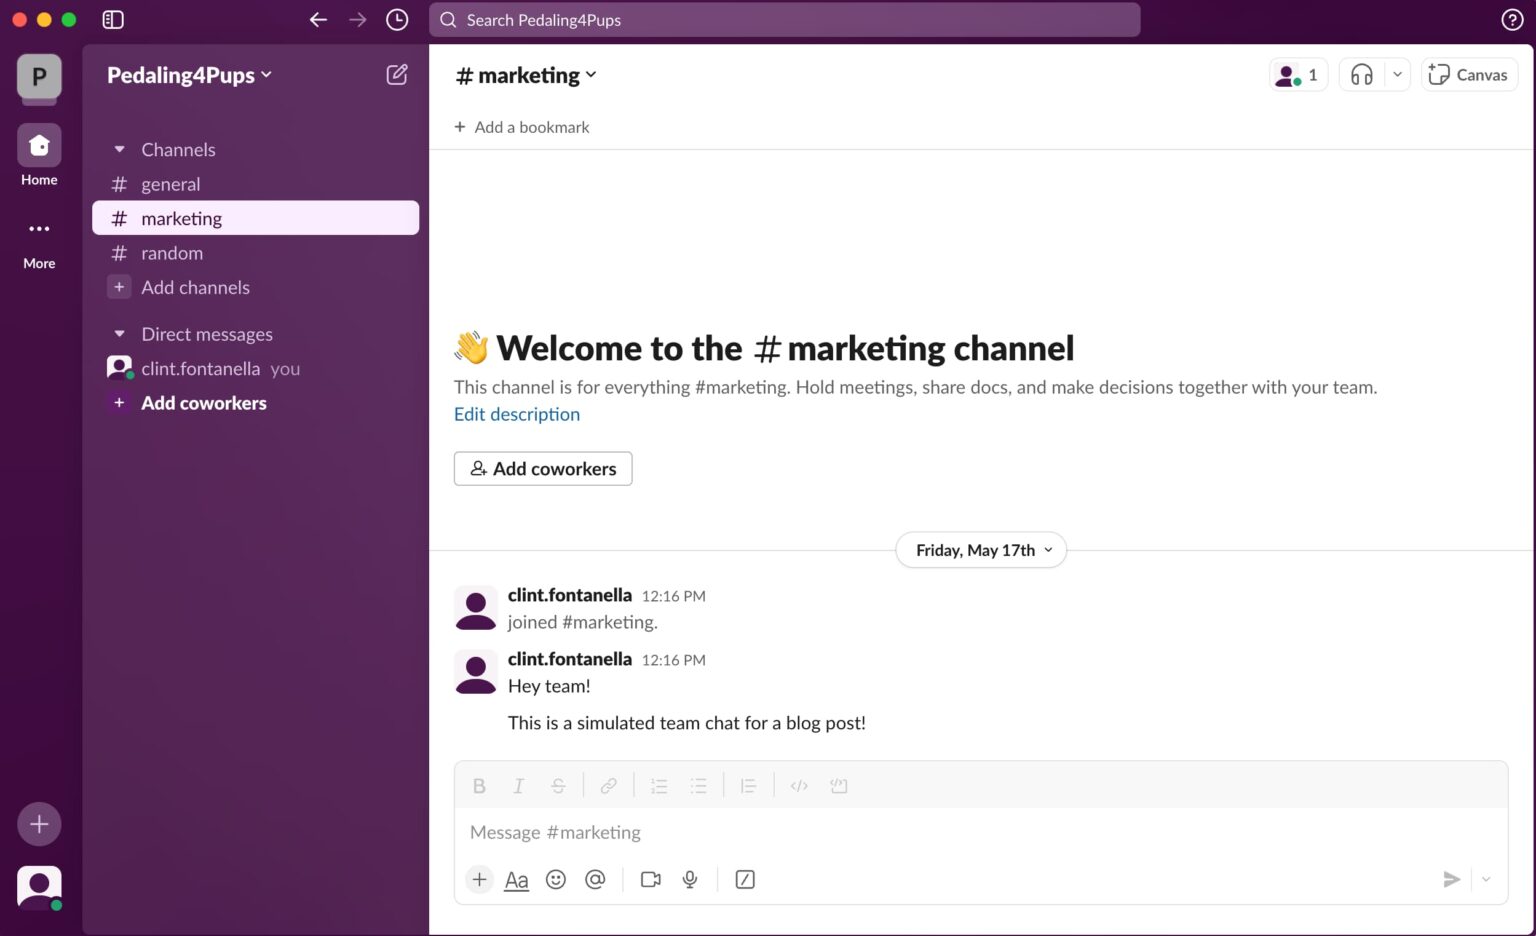Open send options arrow next to send
The image size is (1536, 936).
pos(1486,880)
